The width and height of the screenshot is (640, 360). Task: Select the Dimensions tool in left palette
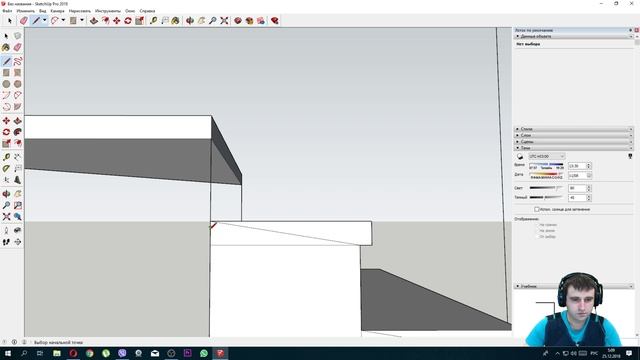point(17,157)
